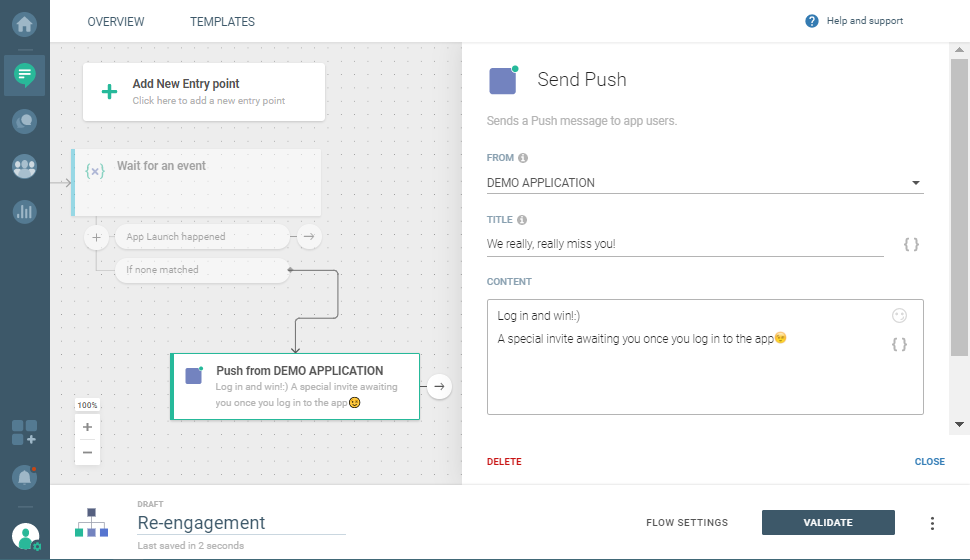Click DELETE to remove the element
This screenshot has height=560, width=970.
coord(504,462)
